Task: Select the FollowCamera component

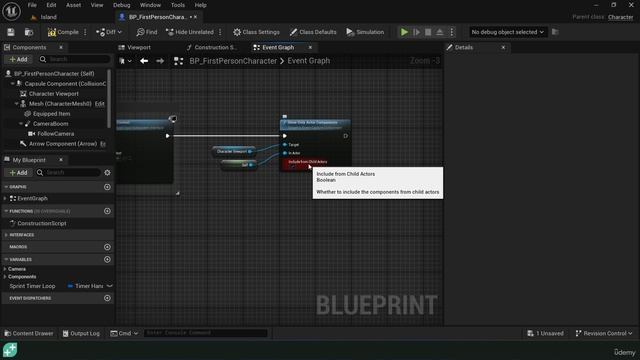Action: click(56, 133)
